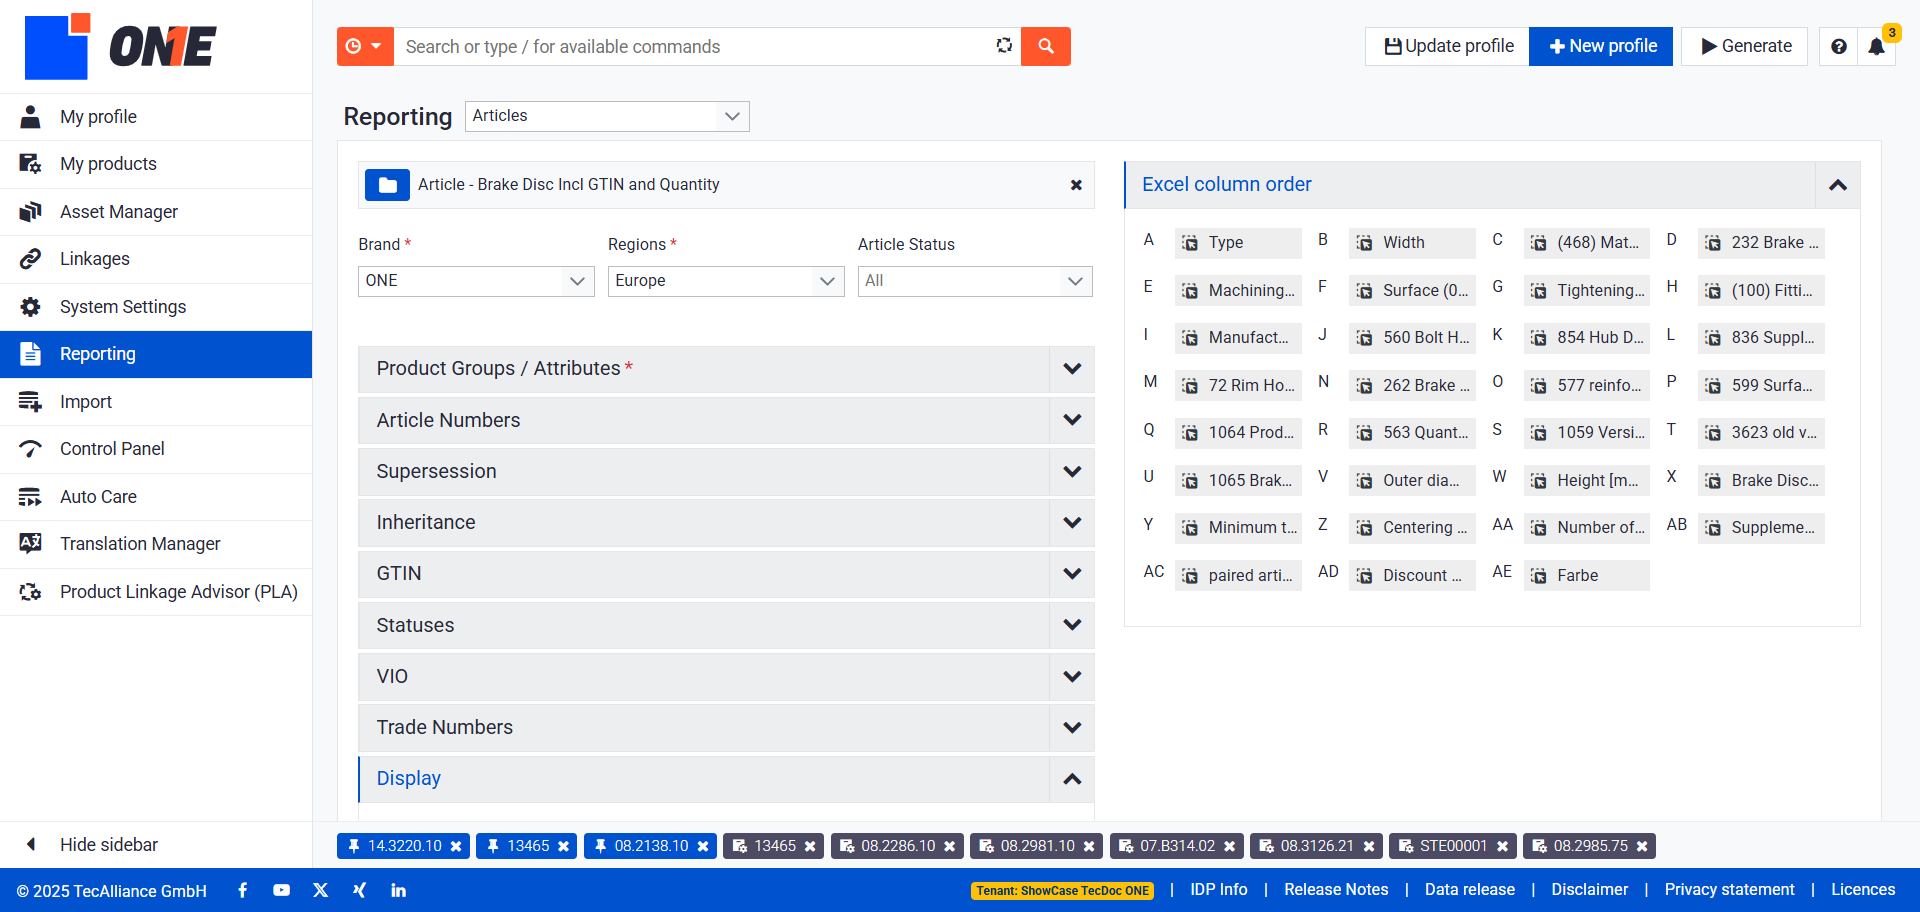
Task: Collapse the Excel column order panel
Action: [1838, 185]
